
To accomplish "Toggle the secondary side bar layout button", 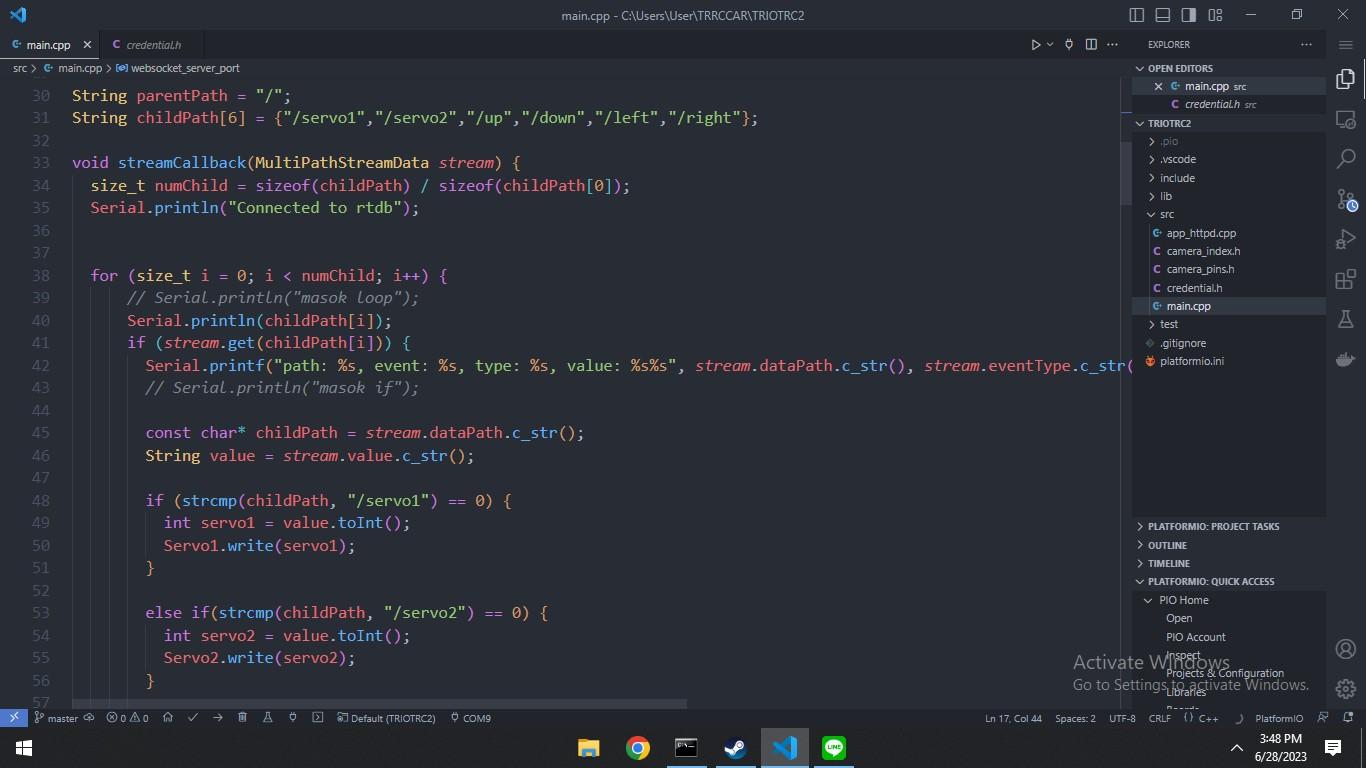I will (1189, 15).
